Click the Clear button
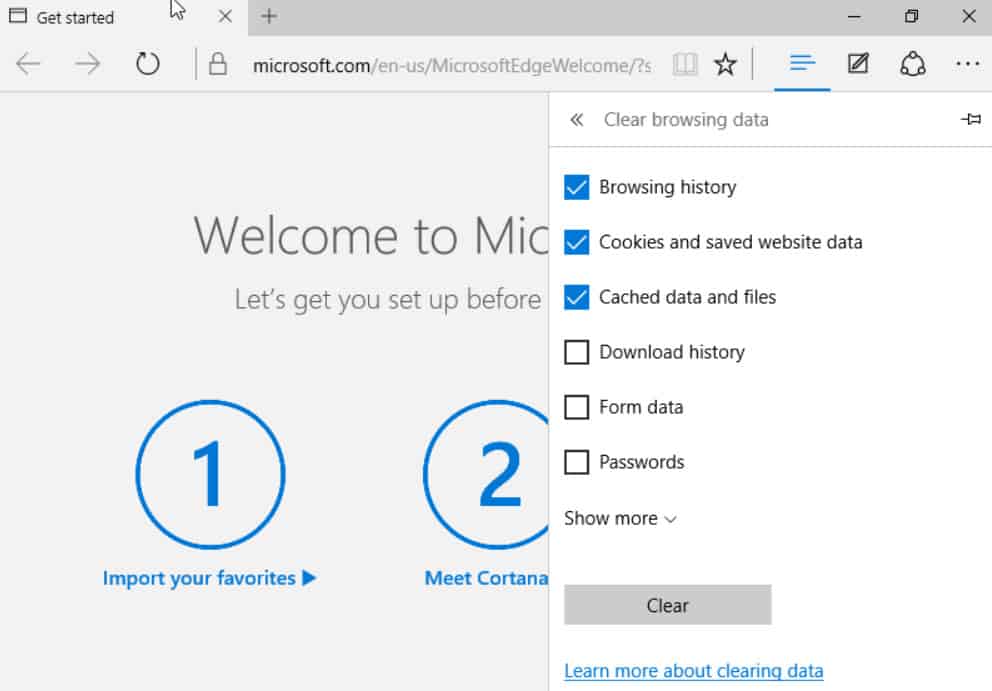The height and width of the screenshot is (691, 992). pos(667,605)
